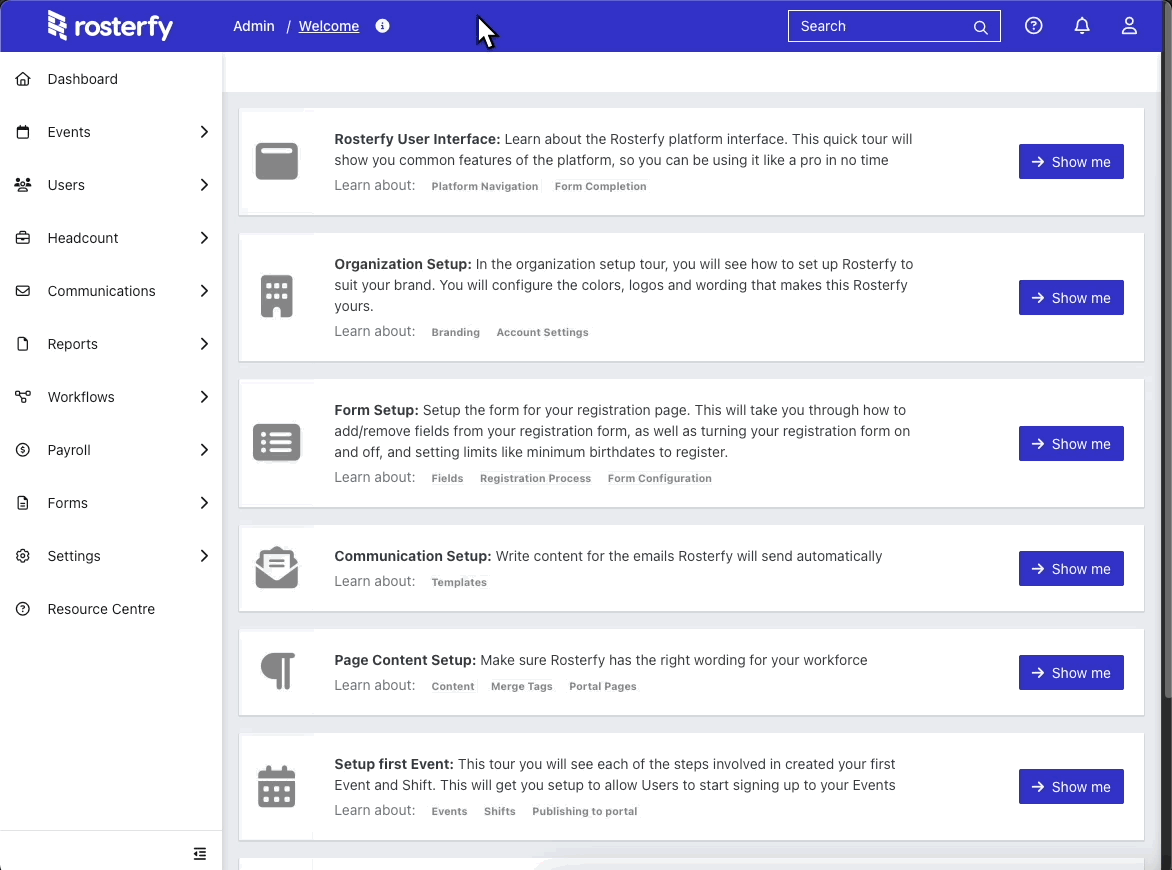Expand the Users menu chevron

click(x=204, y=185)
